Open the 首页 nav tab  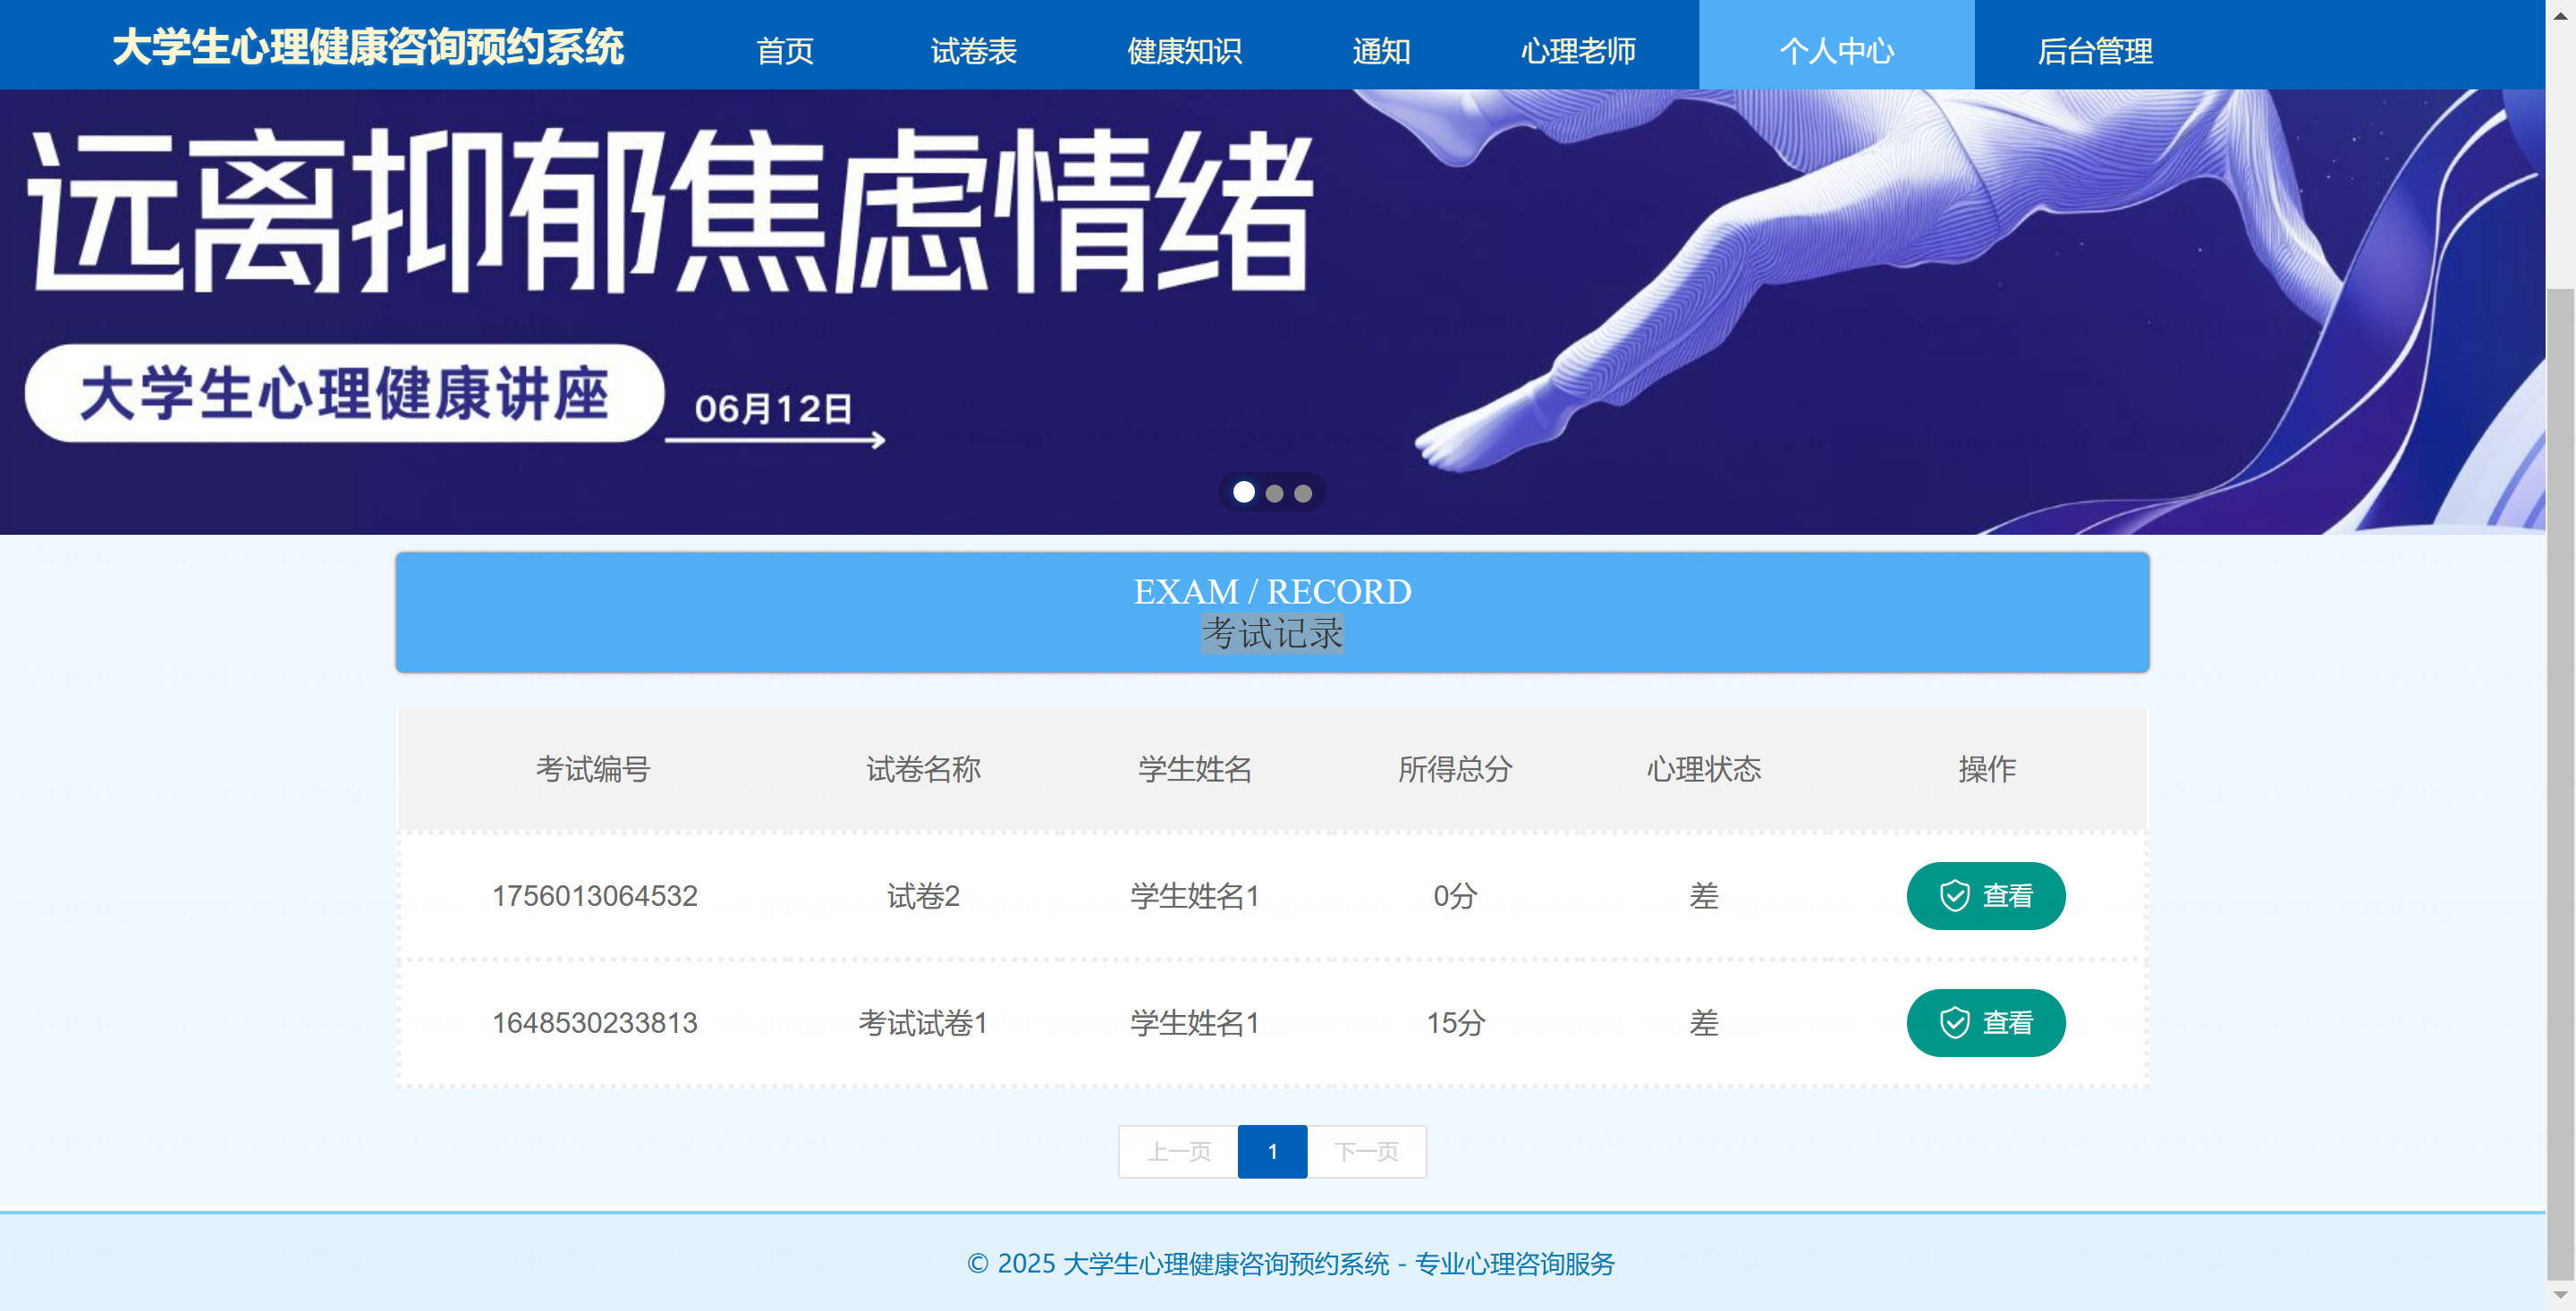pyautogui.click(x=784, y=50)
